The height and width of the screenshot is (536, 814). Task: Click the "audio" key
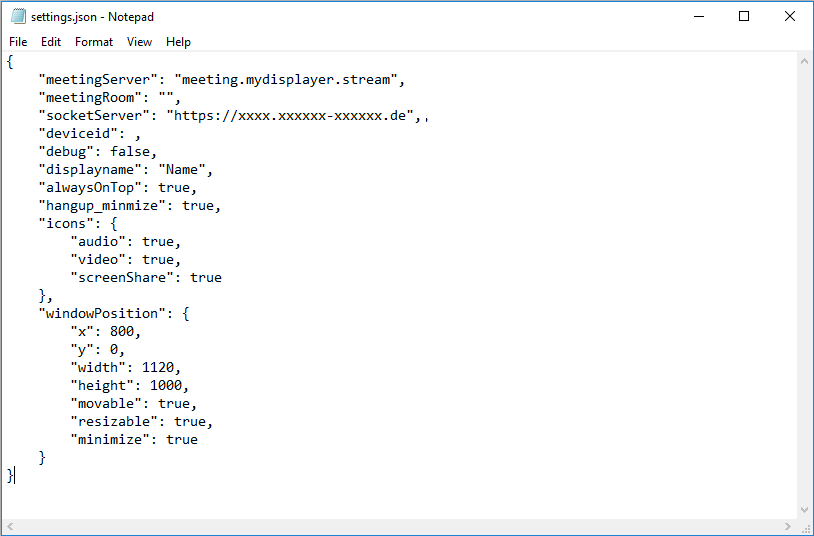click(99, 242)
